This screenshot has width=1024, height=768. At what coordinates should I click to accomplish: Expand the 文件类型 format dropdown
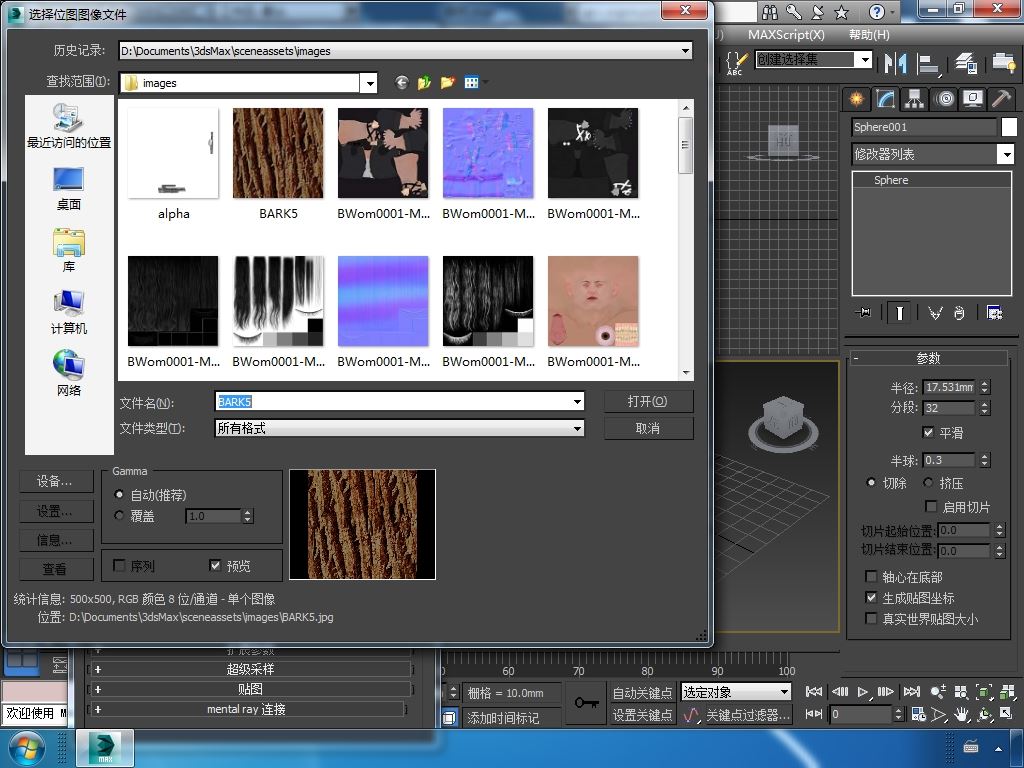[x=577, y=428]
